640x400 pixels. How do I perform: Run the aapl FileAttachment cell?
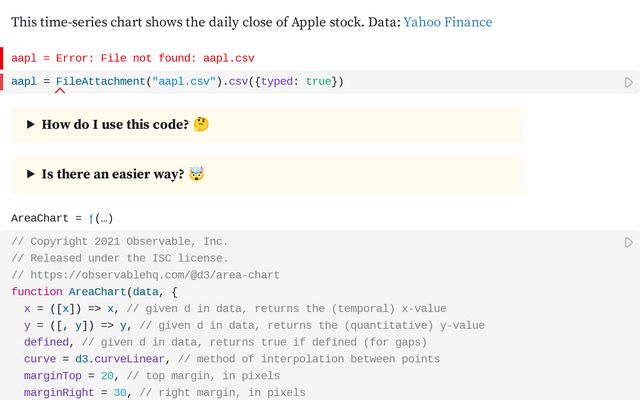(629, 82)
